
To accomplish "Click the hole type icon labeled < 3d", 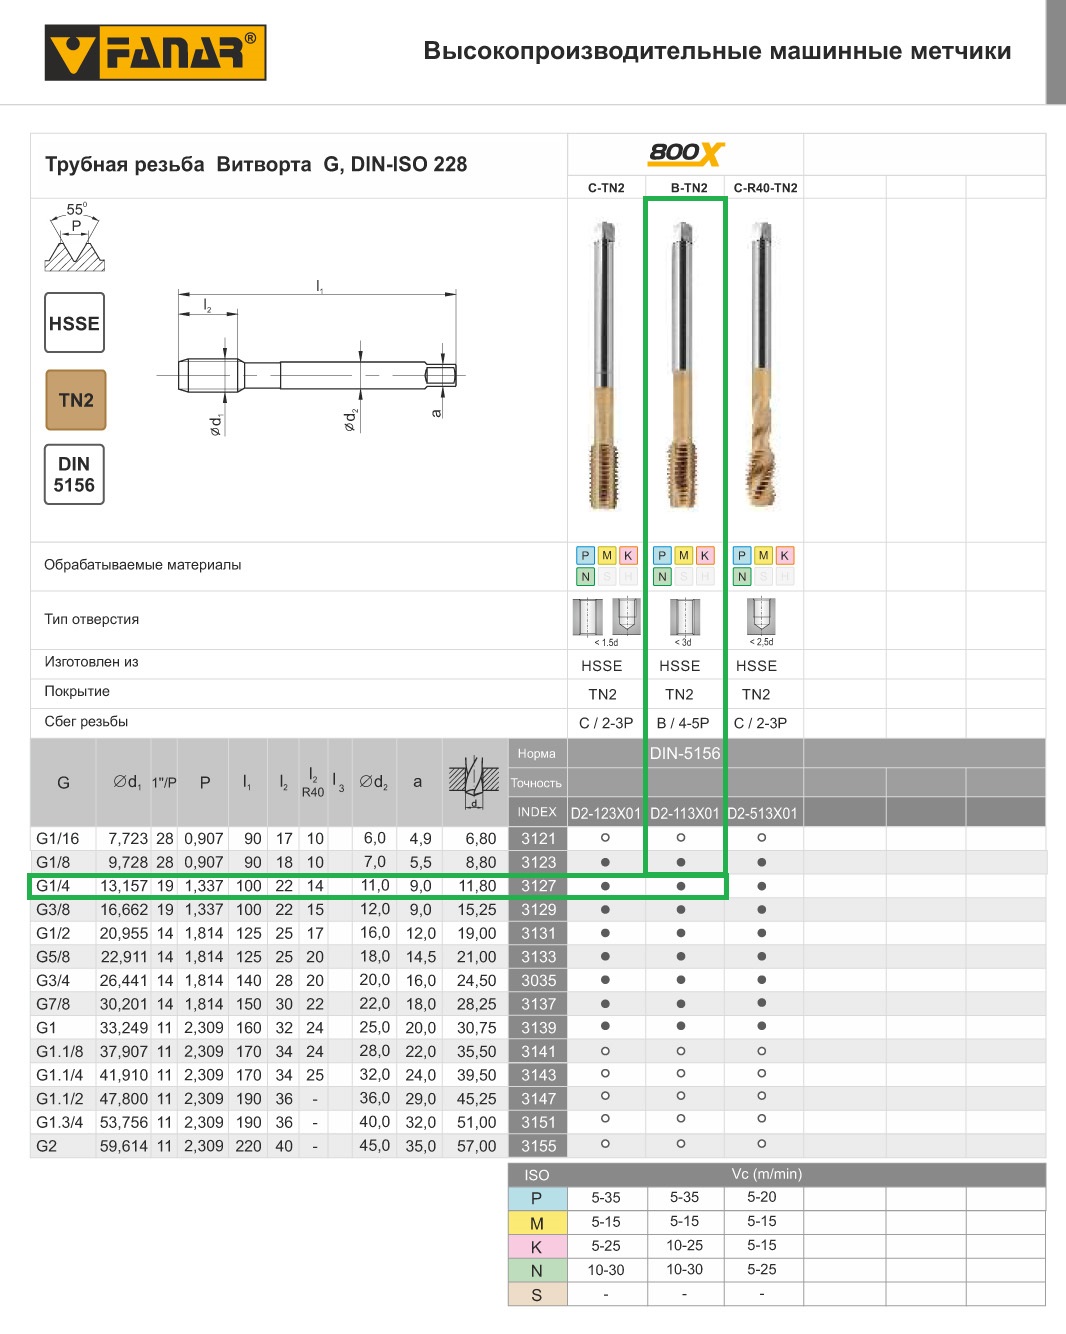I will tap(684, 617).
